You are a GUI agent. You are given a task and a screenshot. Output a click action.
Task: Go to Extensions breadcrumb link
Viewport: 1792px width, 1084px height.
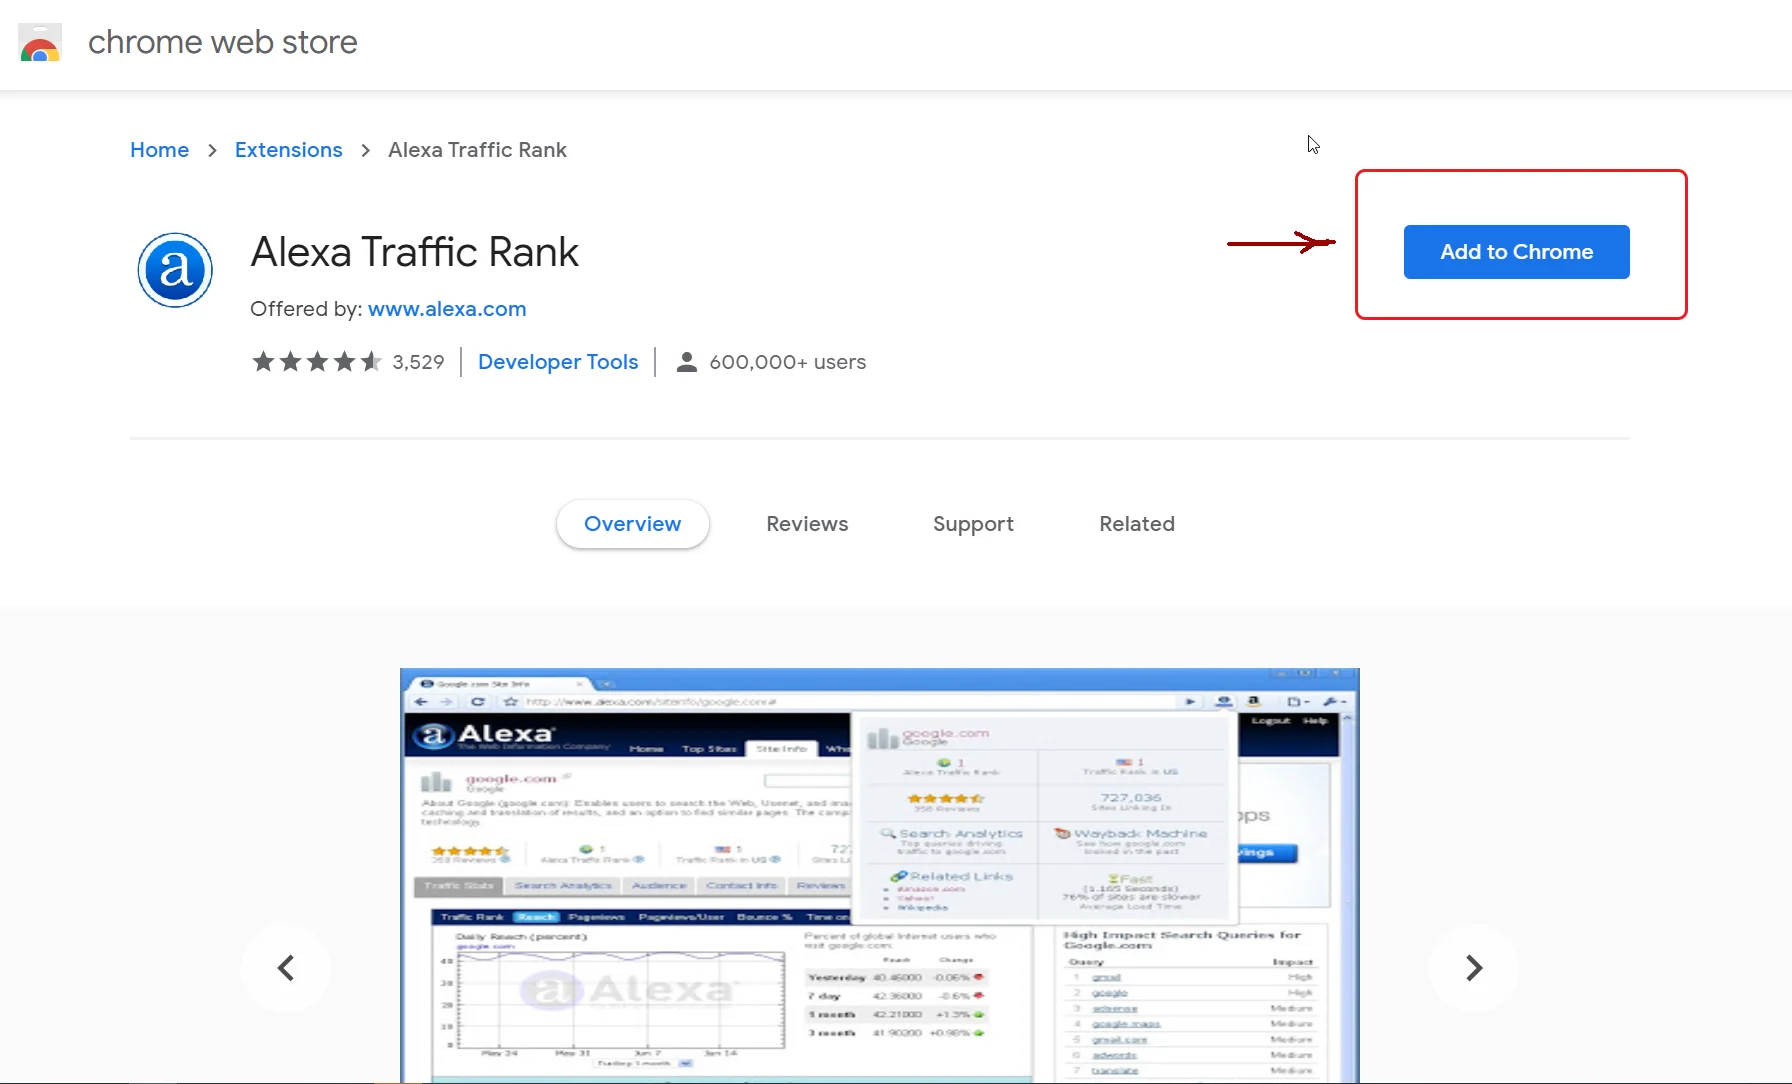(288, 150)
